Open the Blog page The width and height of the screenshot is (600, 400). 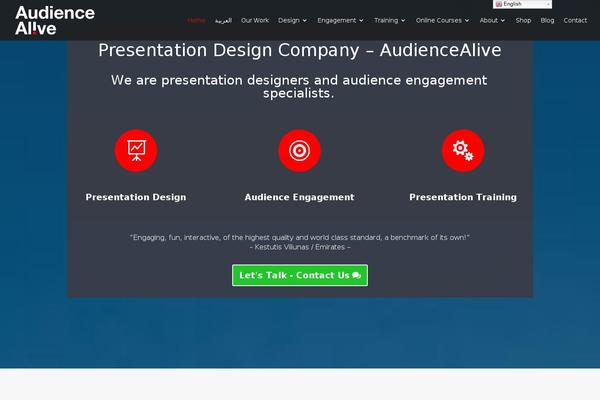click(x=547, y=20)
